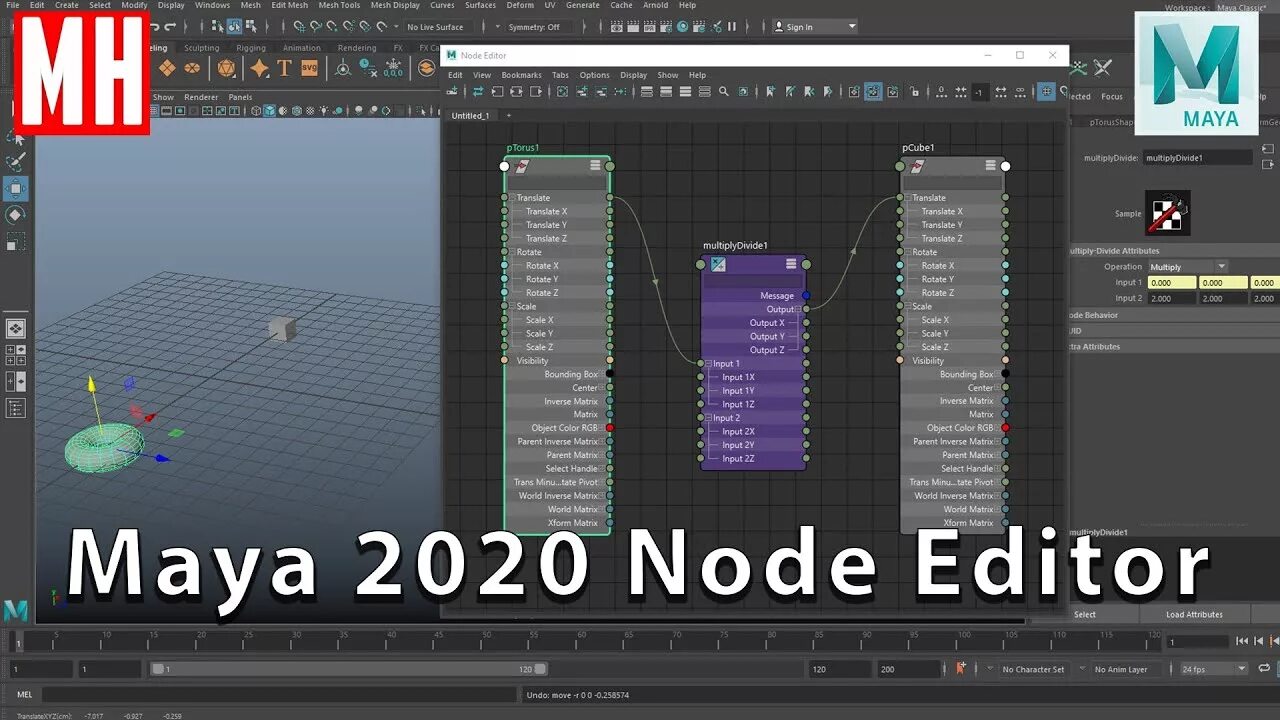Click the multiplyDivide name input field
Viewport: 1280px width, 720px height.
tap(1198, 158)
